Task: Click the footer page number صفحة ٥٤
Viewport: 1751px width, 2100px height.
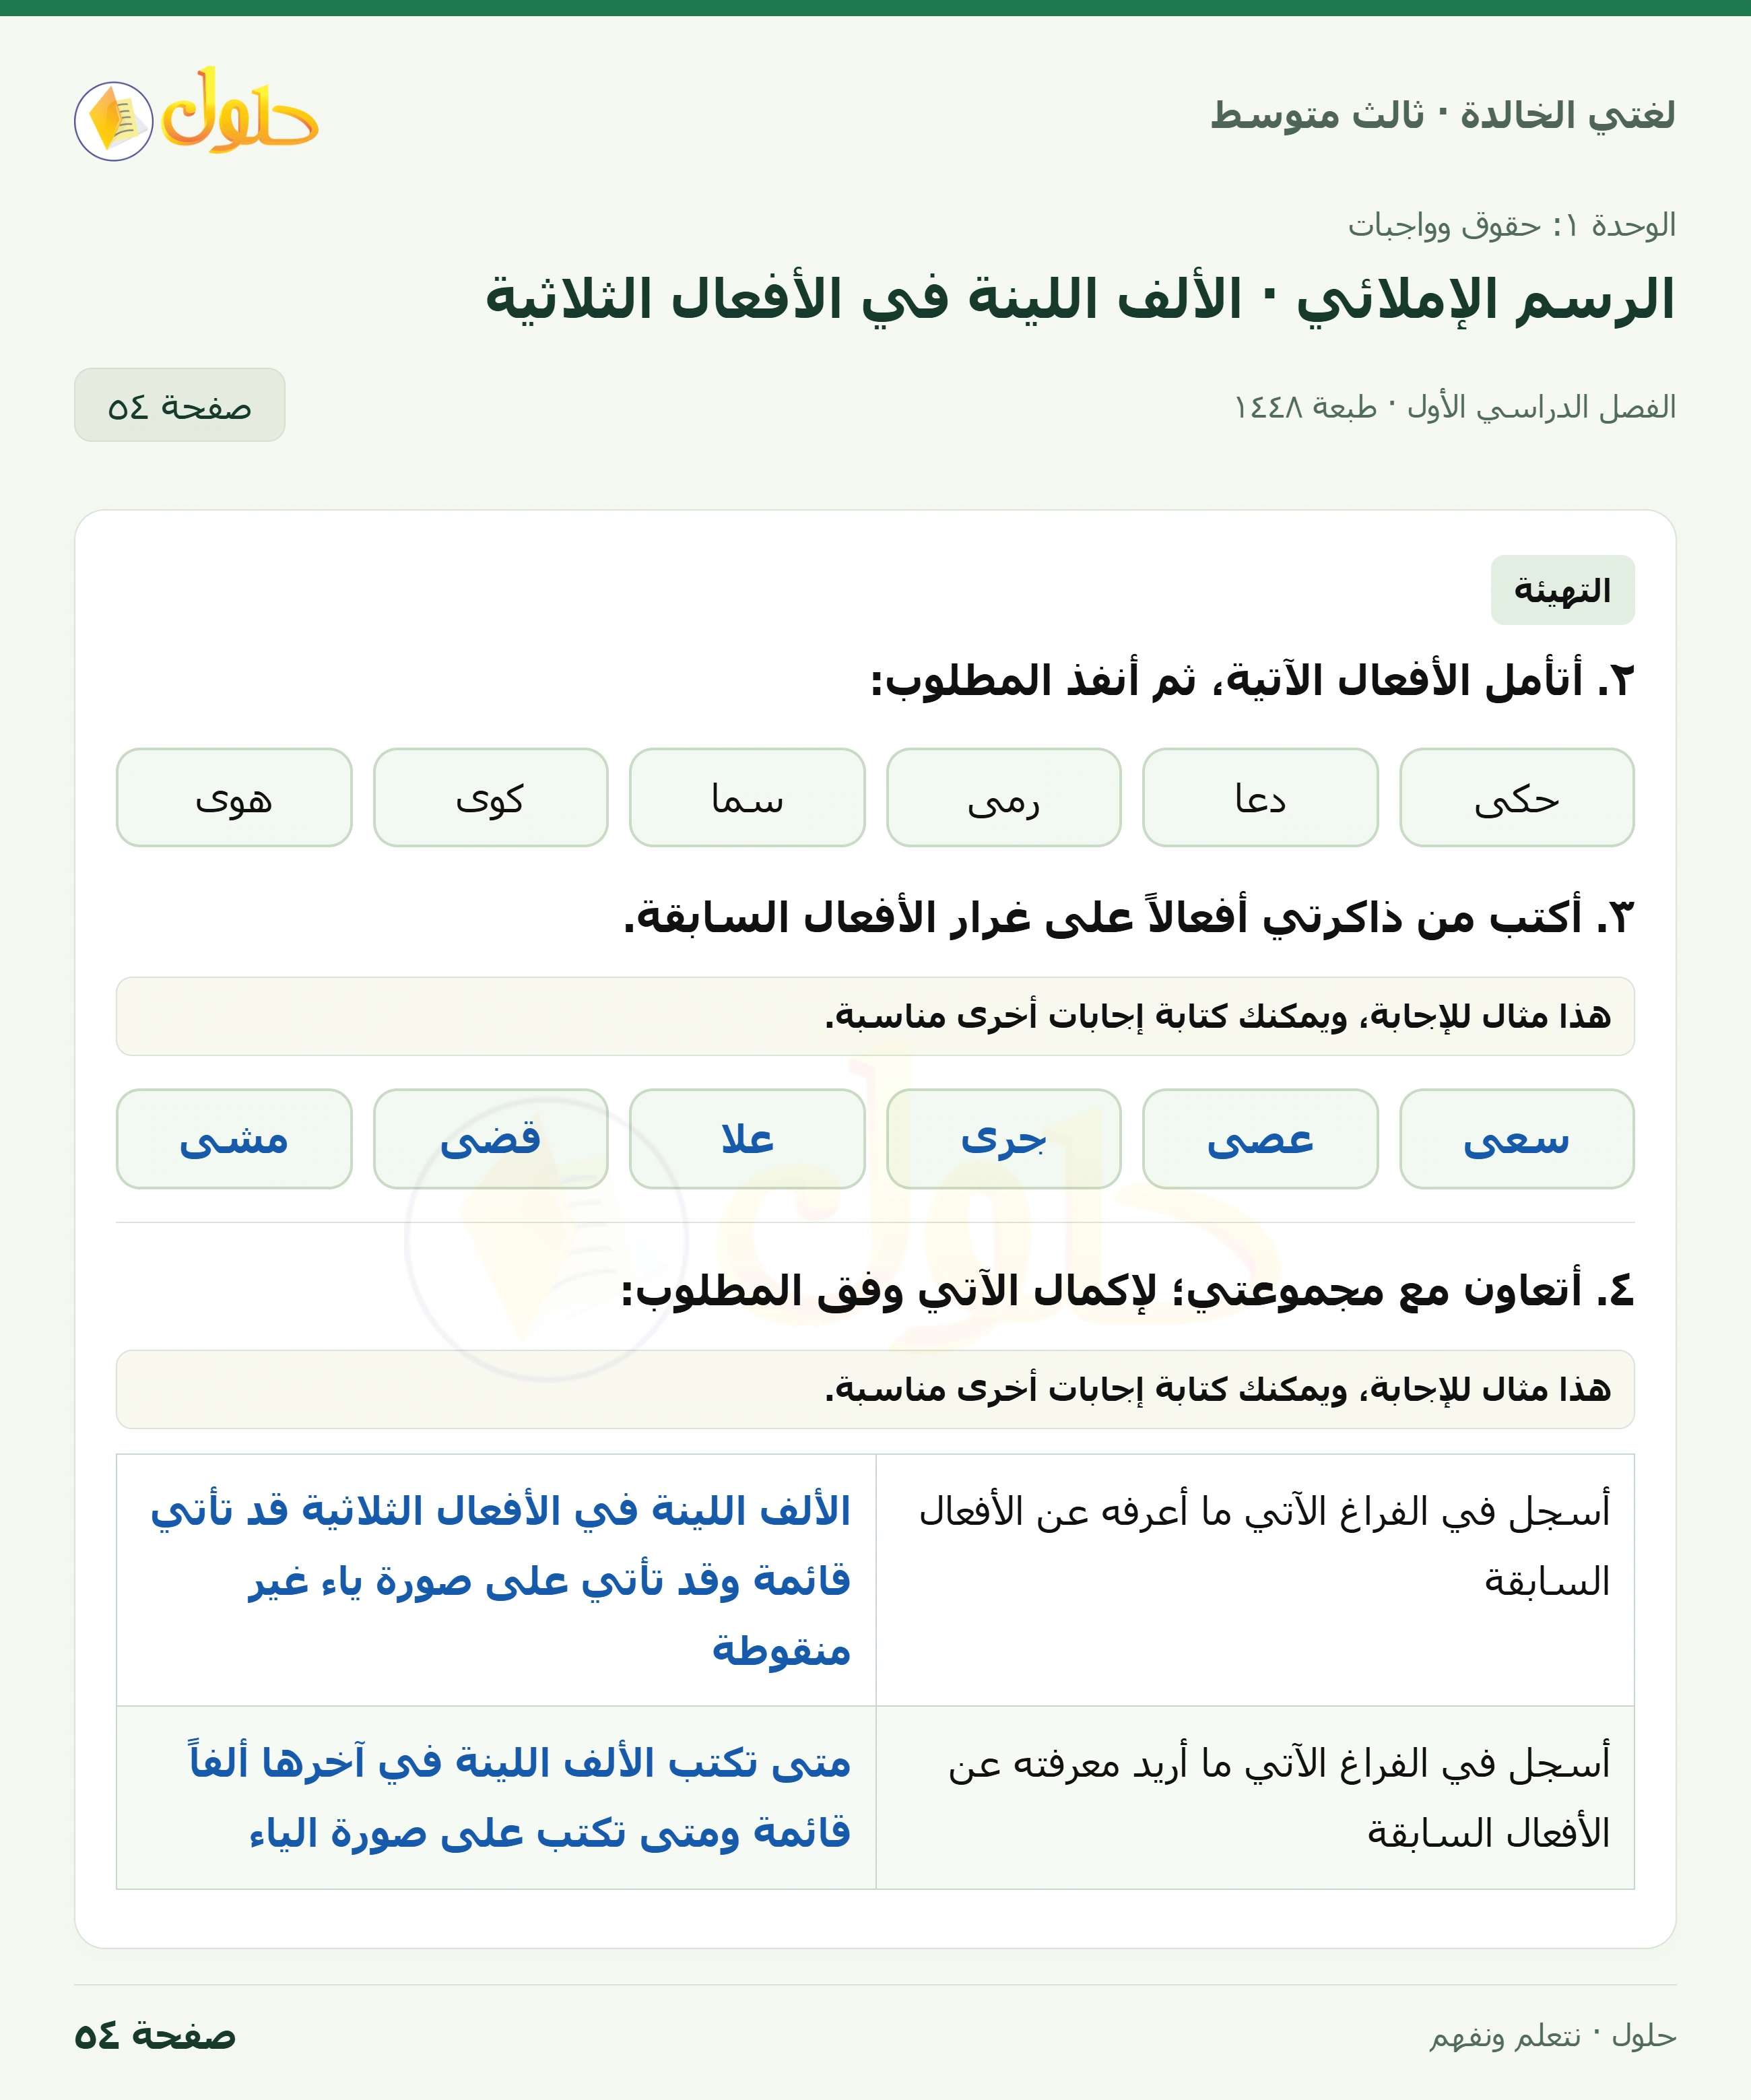Action: click(155, 2036)
